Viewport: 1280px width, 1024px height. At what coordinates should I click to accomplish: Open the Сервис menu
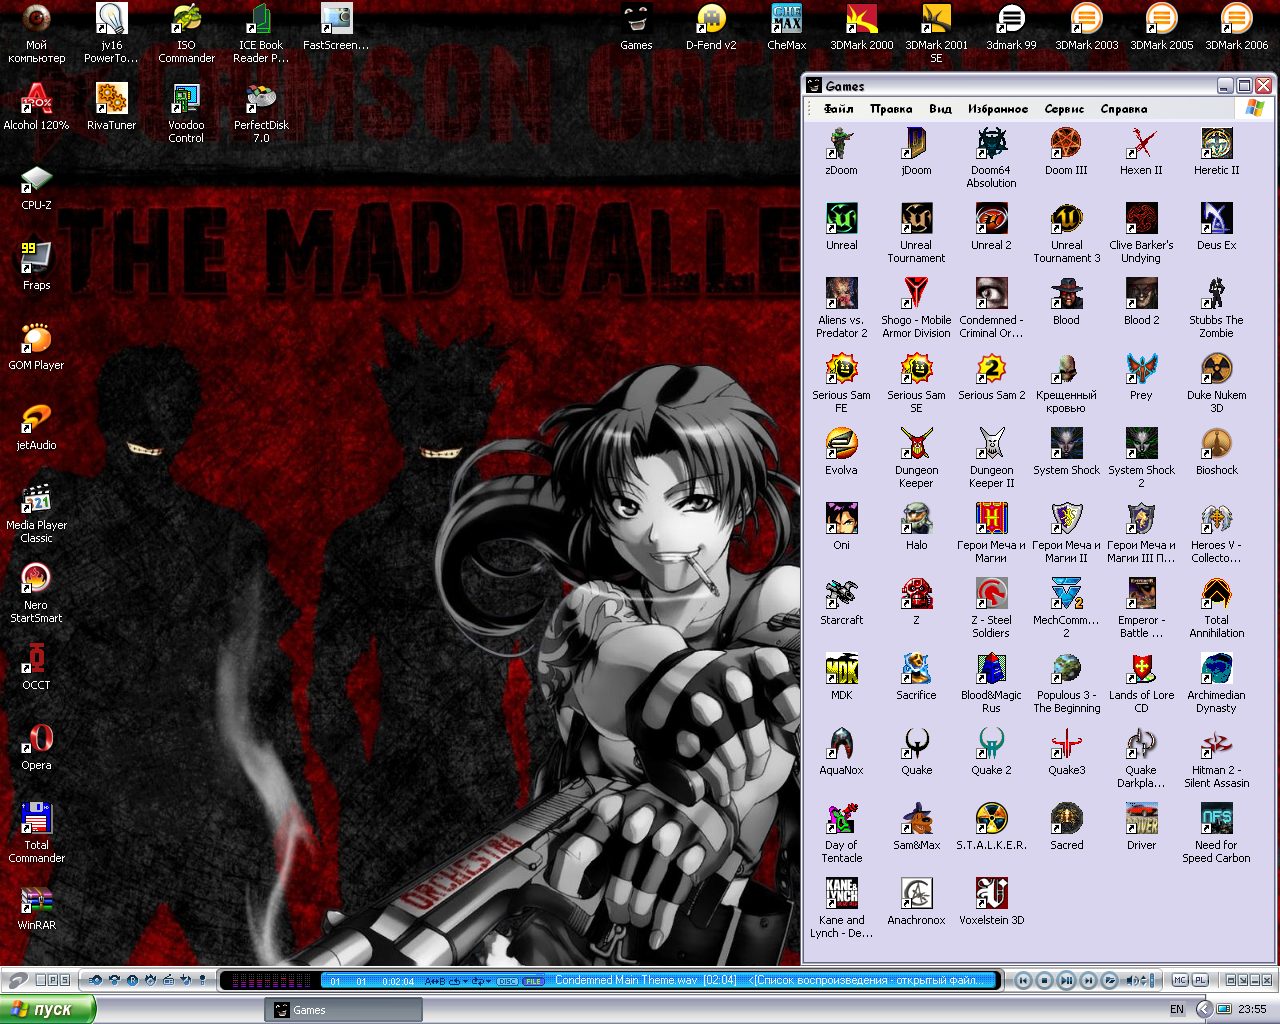(x=1064, y=109)
